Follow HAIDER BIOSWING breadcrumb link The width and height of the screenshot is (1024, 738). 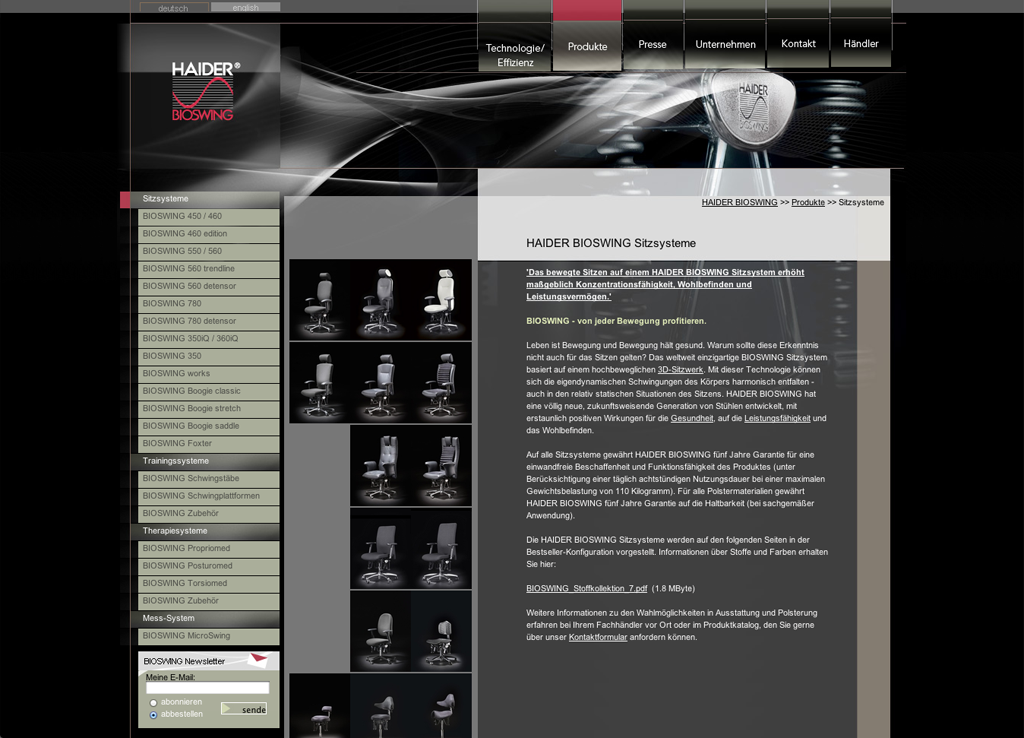click(739, 202)
